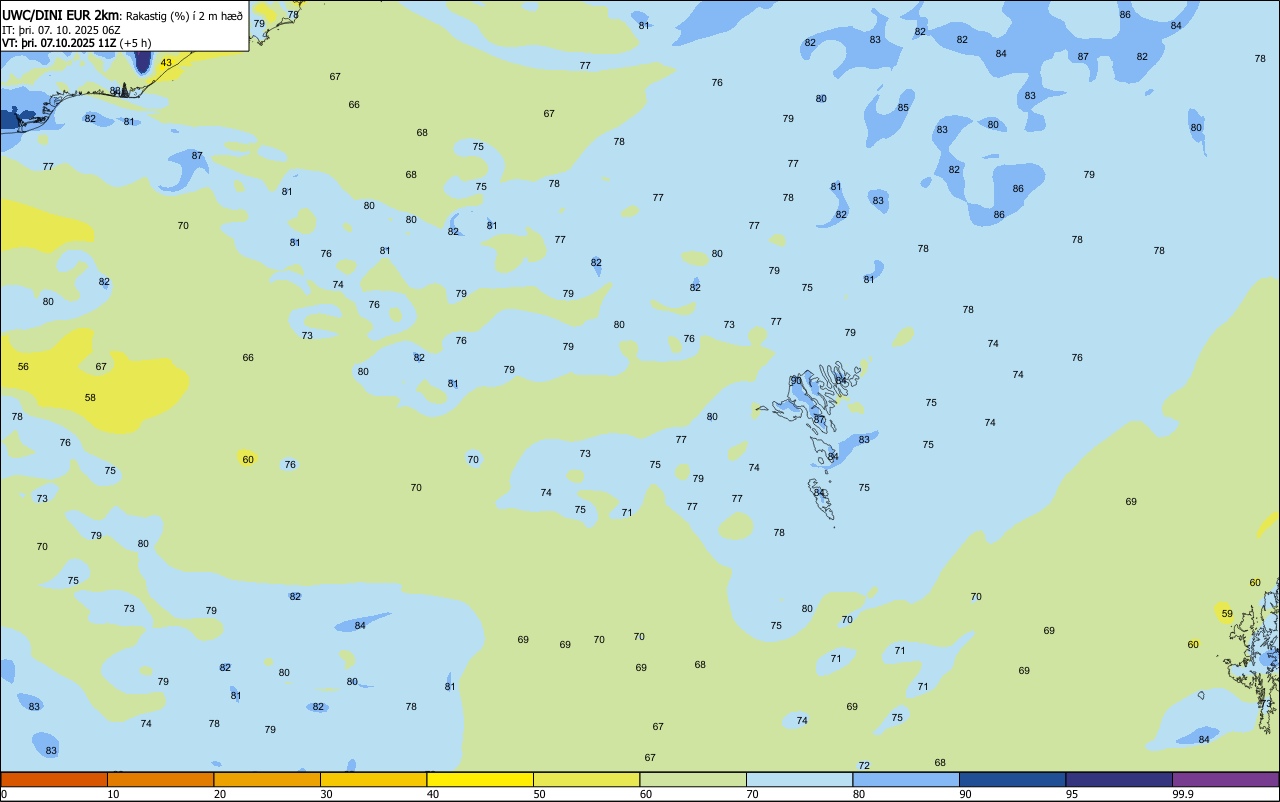Click the legend tick label '50'
This screenshot has height=802, width=1280.
[x=539, y=794]
